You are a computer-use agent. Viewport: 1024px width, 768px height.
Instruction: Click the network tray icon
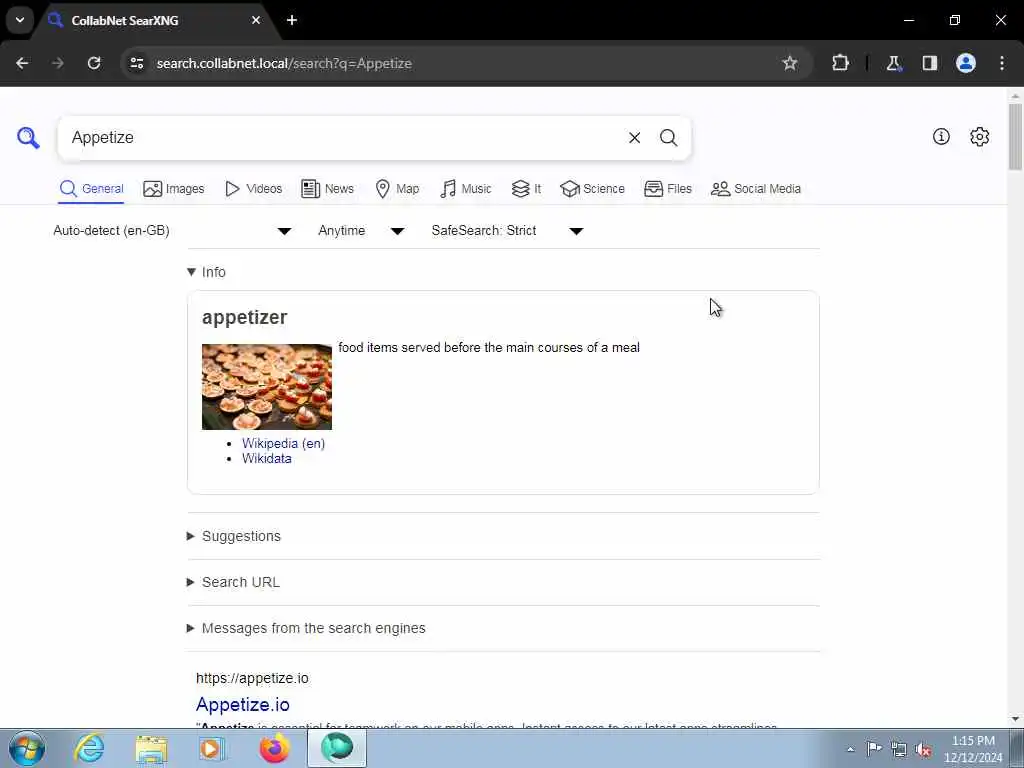pos(899,749)
